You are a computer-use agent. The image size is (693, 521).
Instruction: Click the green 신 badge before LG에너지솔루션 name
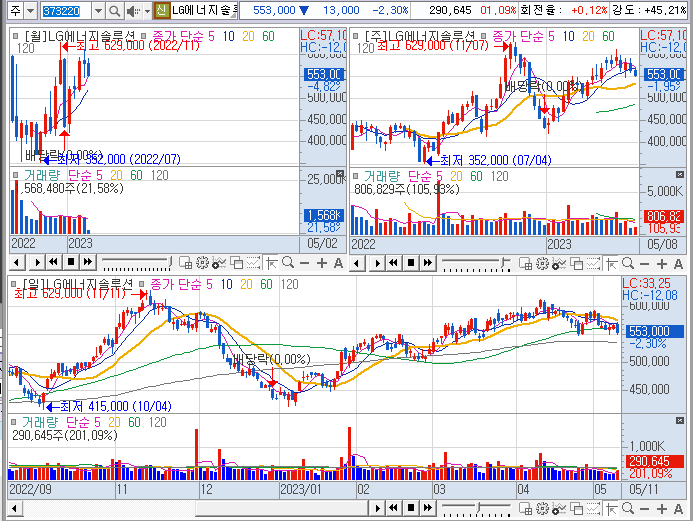coord(161,10)
